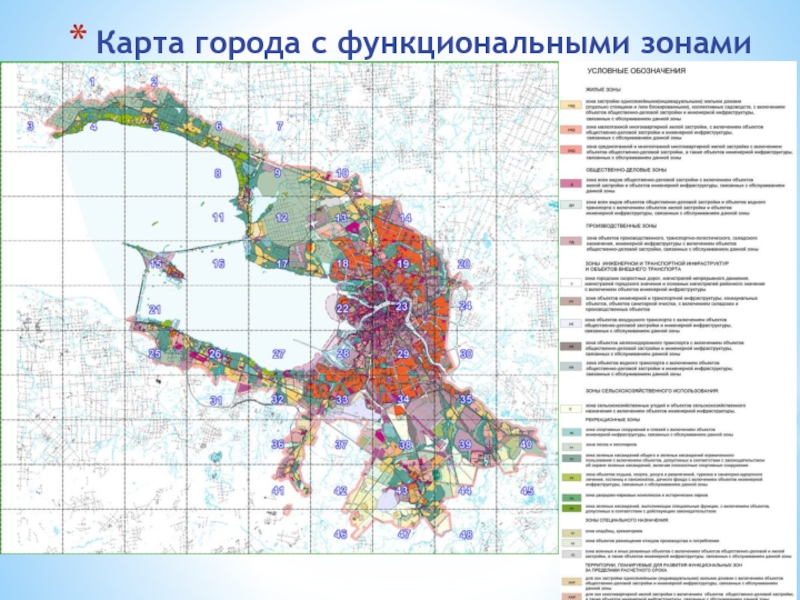
Task: Select the dark railway transport legend swatch
Action: tap(571, 346)
